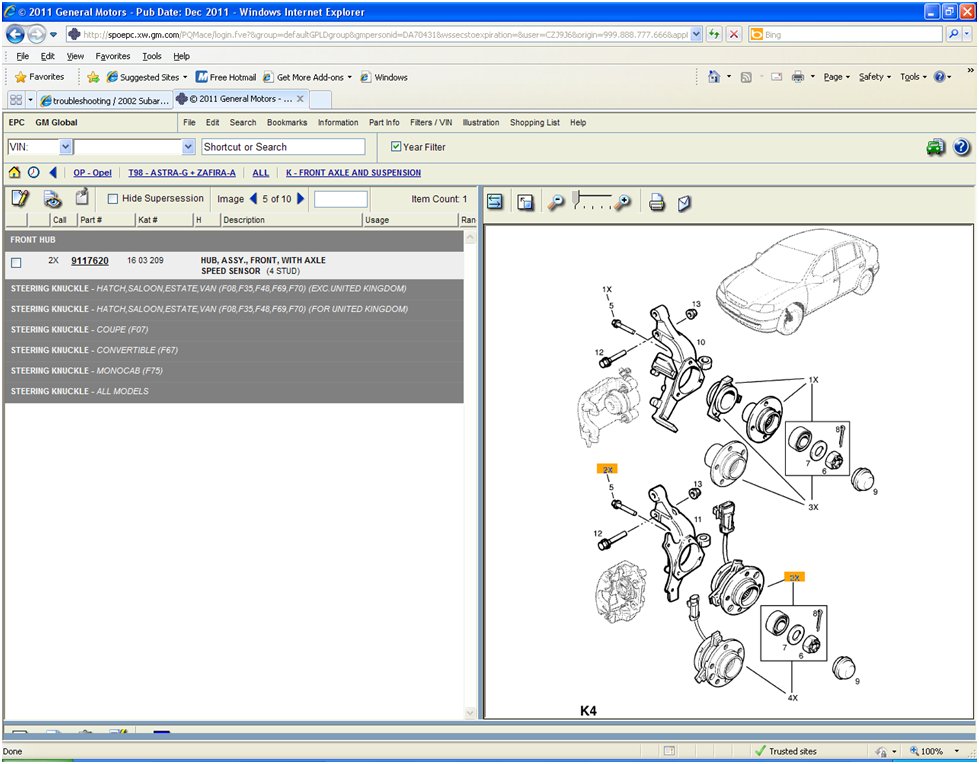
Task: Stop loading with red X icon
Action: click(x=734, y=34)
